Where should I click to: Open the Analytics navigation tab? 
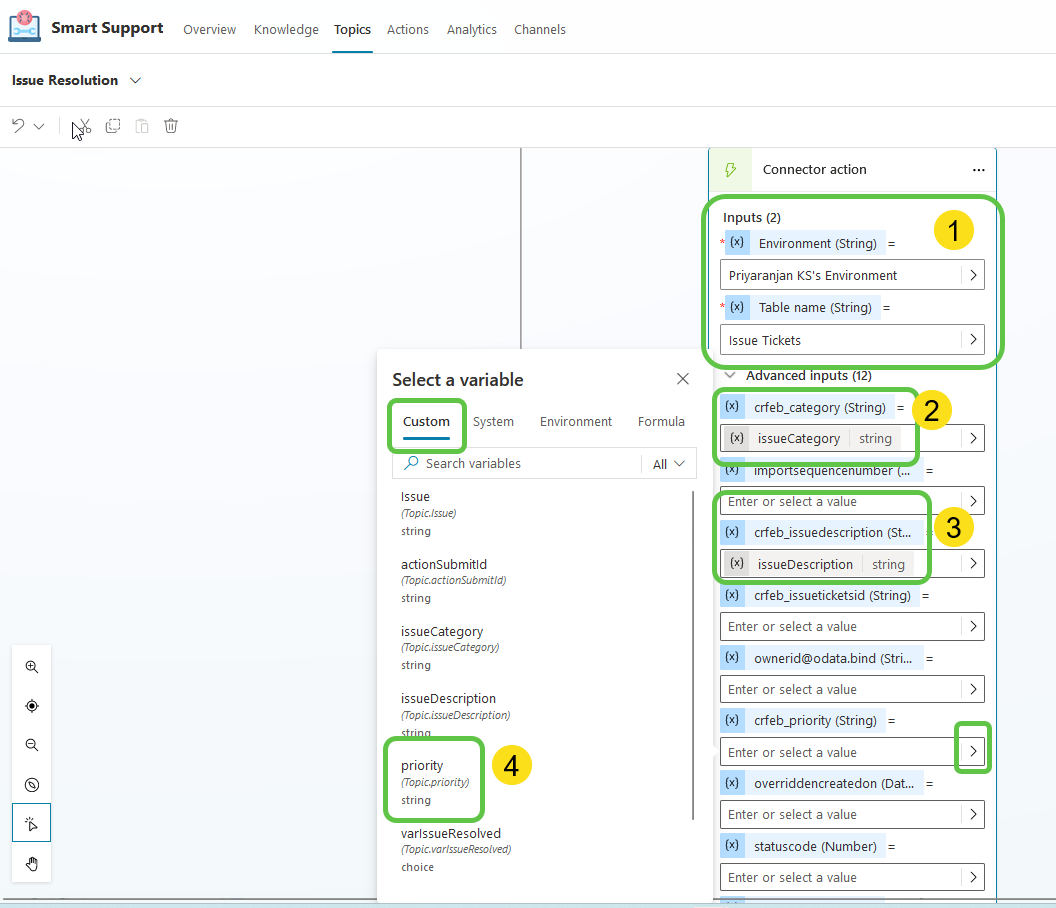point(471,29)
